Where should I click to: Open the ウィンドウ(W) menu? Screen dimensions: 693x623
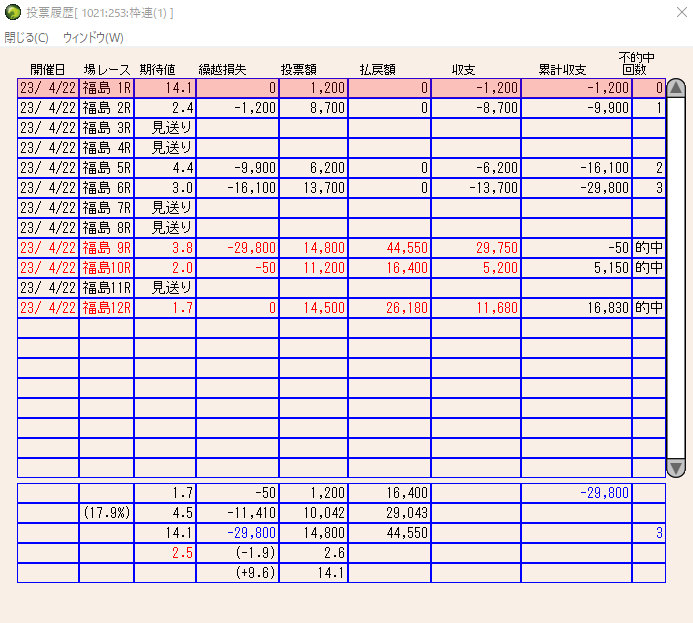tap(93, 38)
